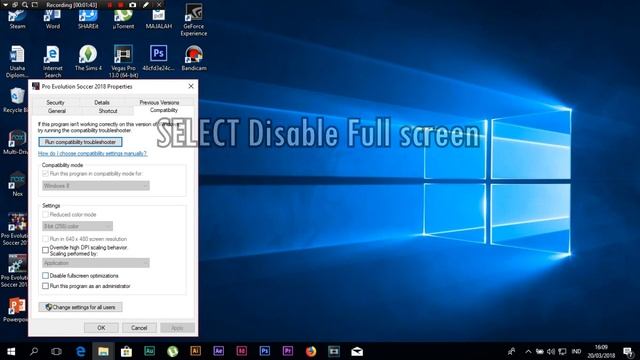Image resolution: width=640 pixels, height=360 pixels.
Task: Activate the recorder's pencil drawing tool
Action: (x=146, y=4)
